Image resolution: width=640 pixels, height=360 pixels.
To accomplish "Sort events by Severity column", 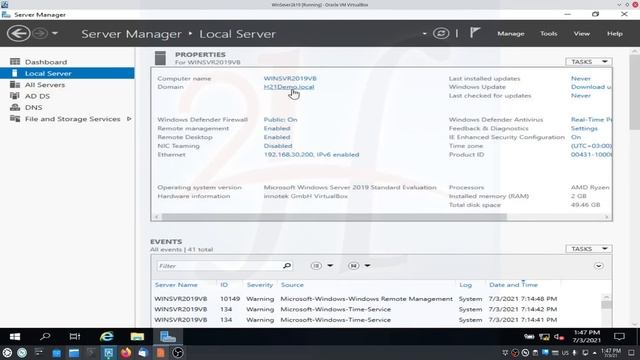I will [x=260, y=285].
